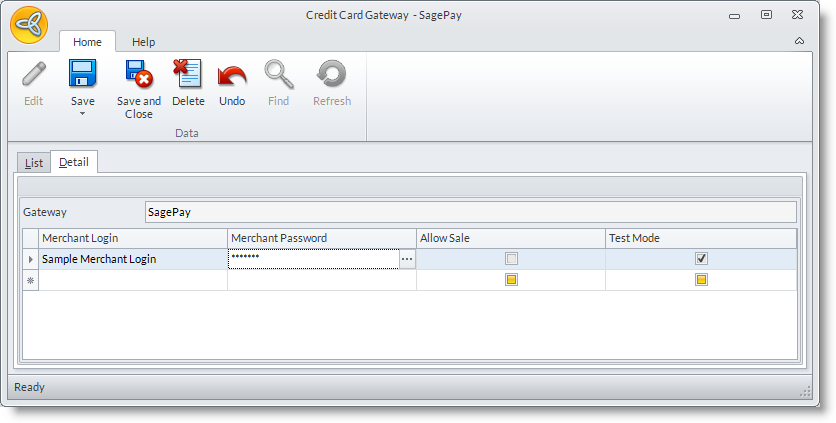836x423 pixels.
Task: Toggle Test Mode checkbox in new row
Action: pyautogui.click(x=702, y=280)
